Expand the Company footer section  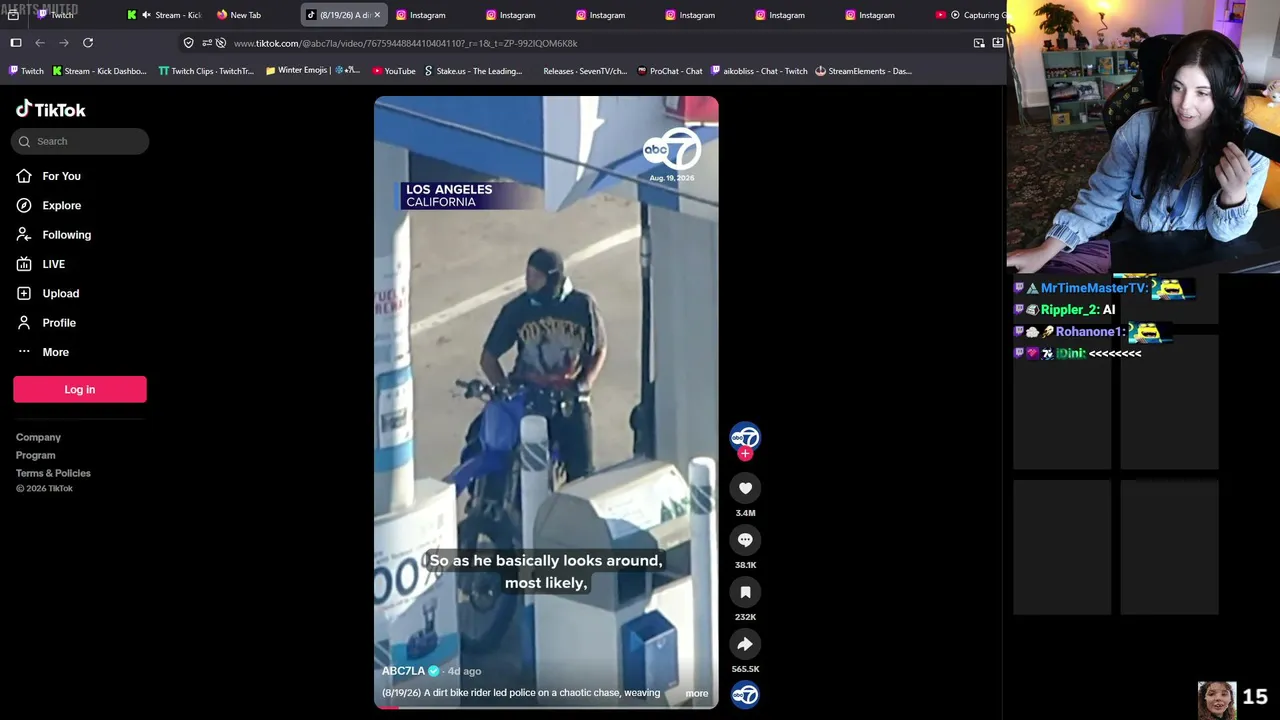[38, 437]
